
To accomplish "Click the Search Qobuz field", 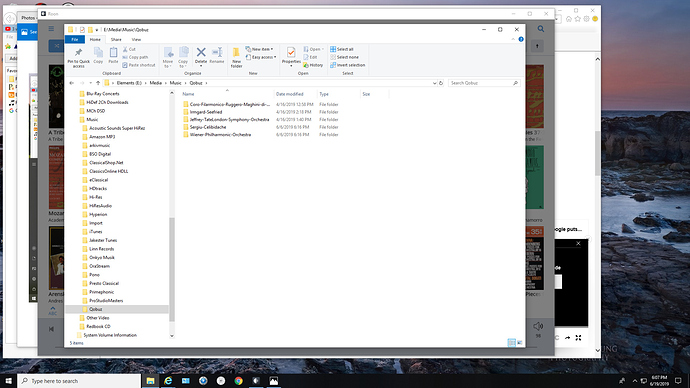I will tap(484, 83).
